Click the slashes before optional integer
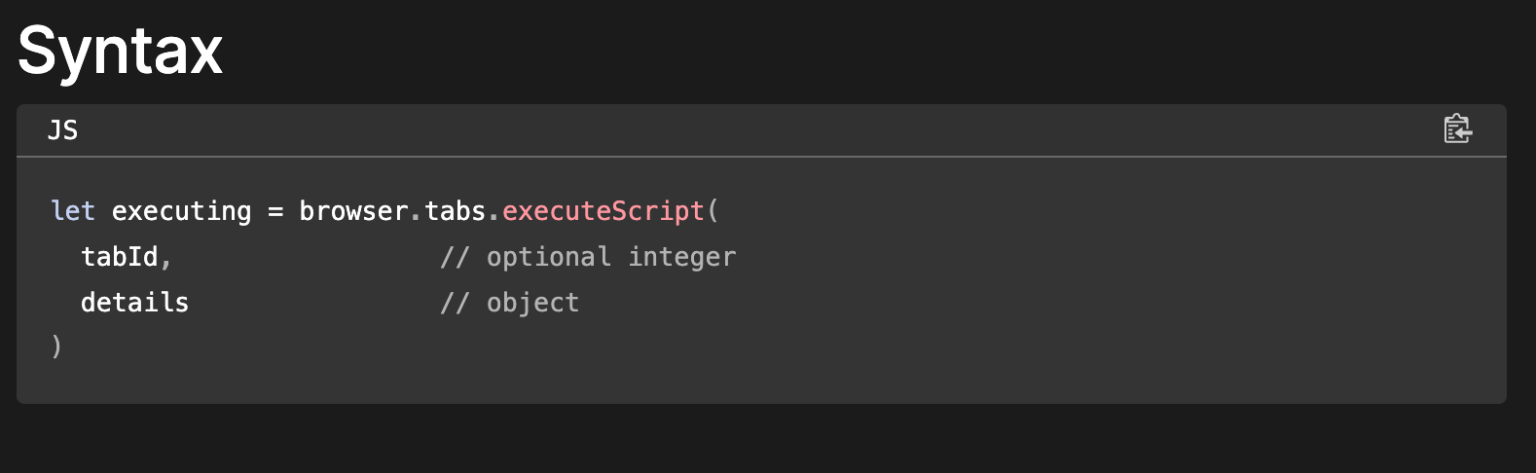The width and height of the screenshot is (1536, 473). (455, 257)
